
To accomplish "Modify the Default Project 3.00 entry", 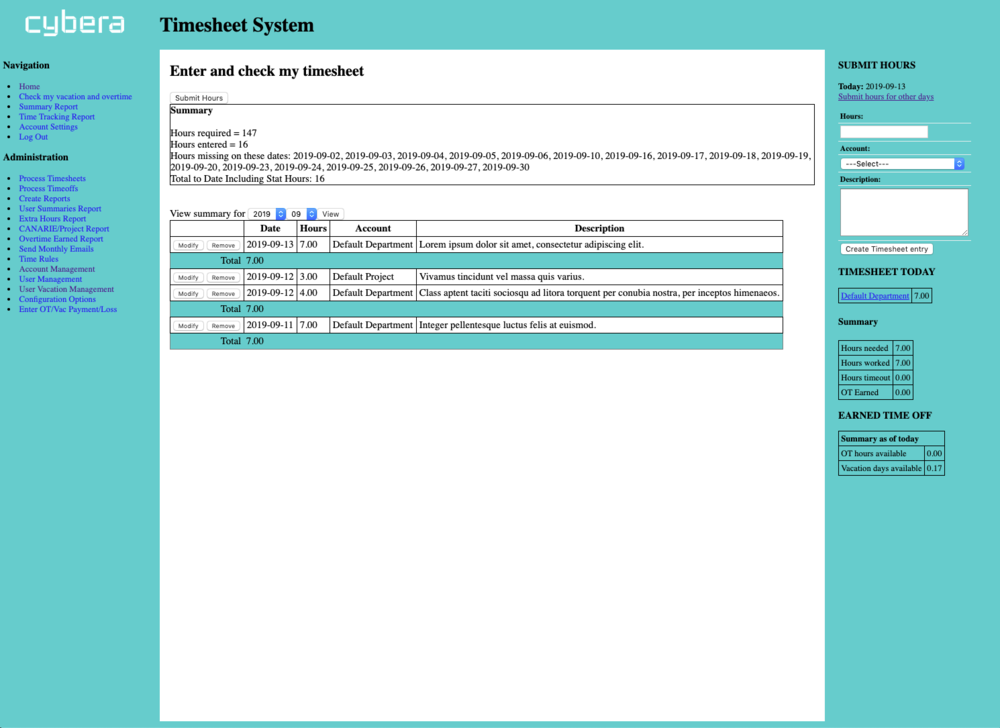I will click(x=188, y=277).
